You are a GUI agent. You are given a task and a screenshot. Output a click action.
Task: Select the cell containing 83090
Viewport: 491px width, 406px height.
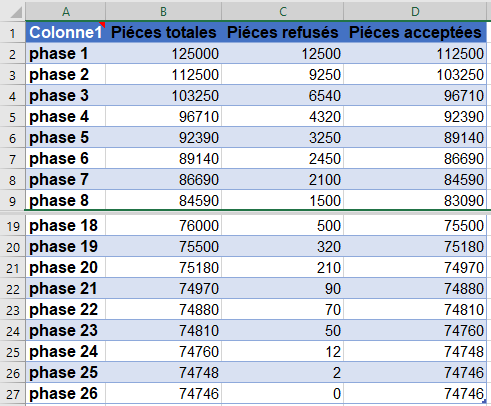415,200
